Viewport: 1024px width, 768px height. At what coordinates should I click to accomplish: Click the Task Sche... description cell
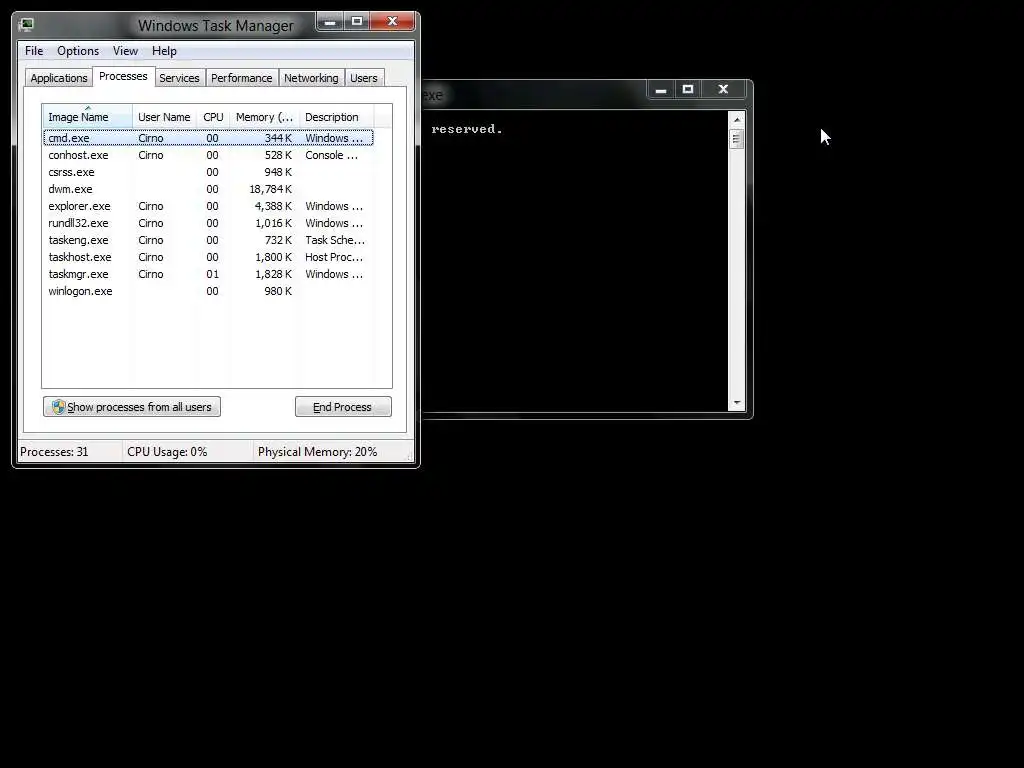(335, 240)
